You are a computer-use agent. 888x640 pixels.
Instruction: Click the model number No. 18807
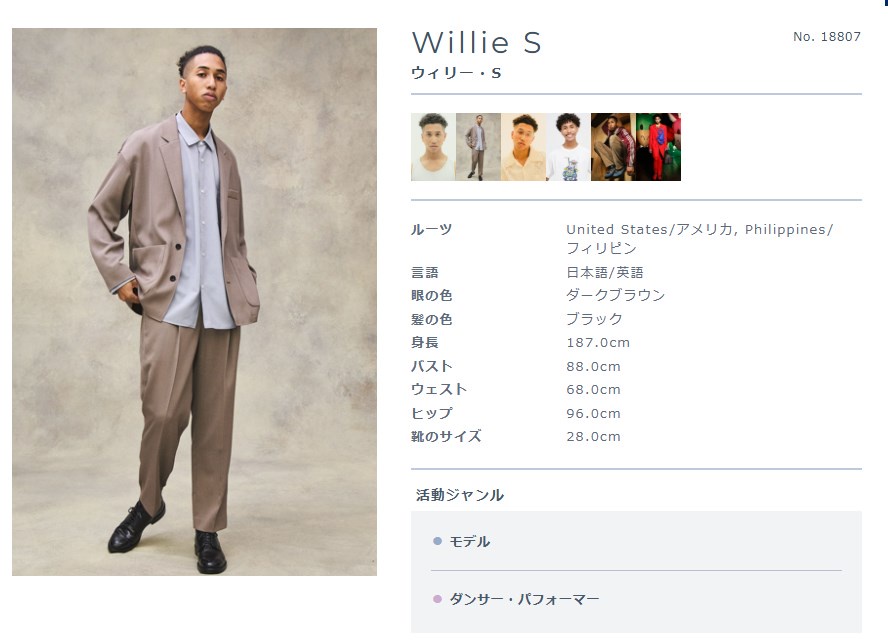pos(827,37)
